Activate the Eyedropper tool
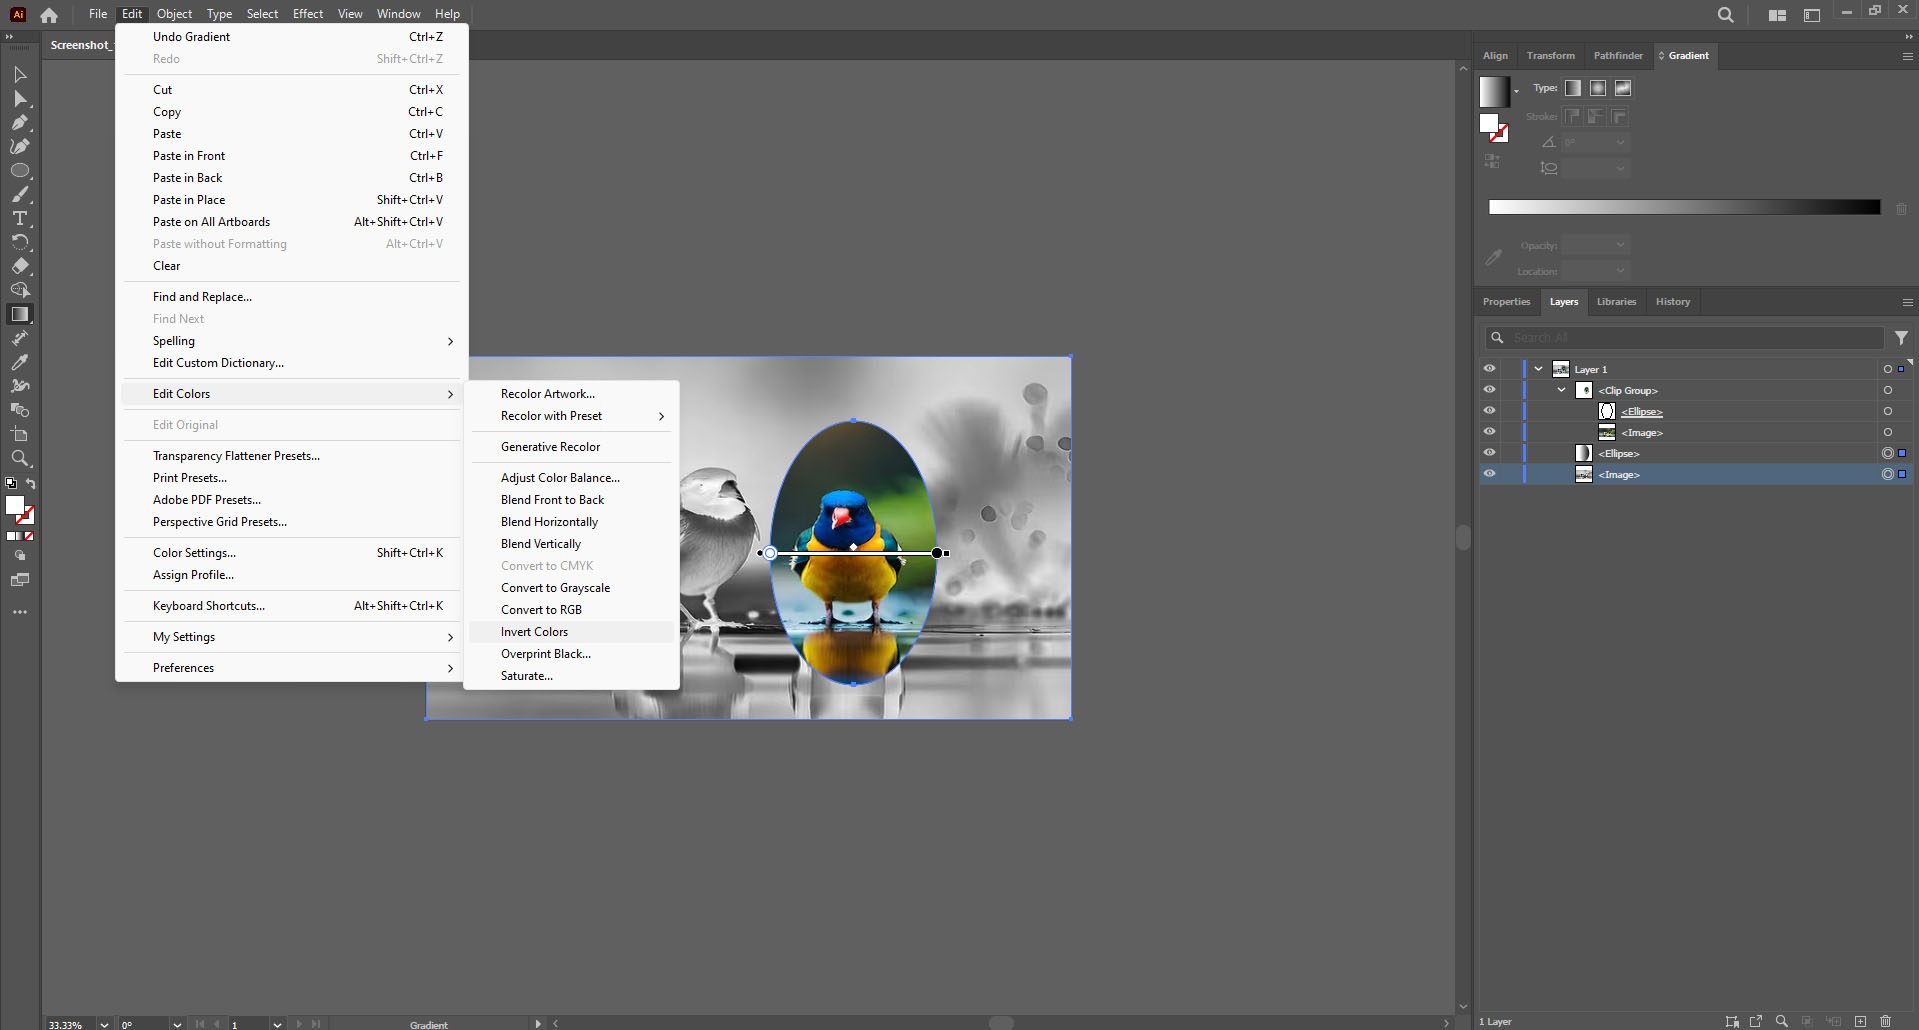The image size is (1919, 1030). (x=20, y=362)
